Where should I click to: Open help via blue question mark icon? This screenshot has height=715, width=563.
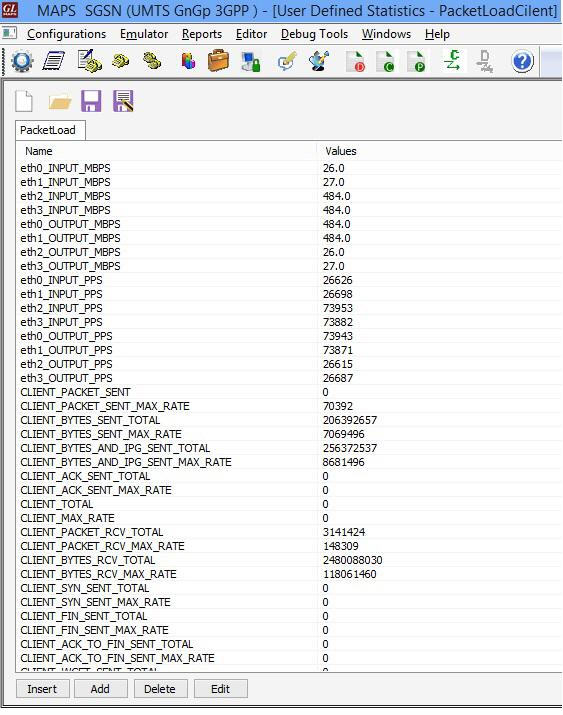coord(522,62)
